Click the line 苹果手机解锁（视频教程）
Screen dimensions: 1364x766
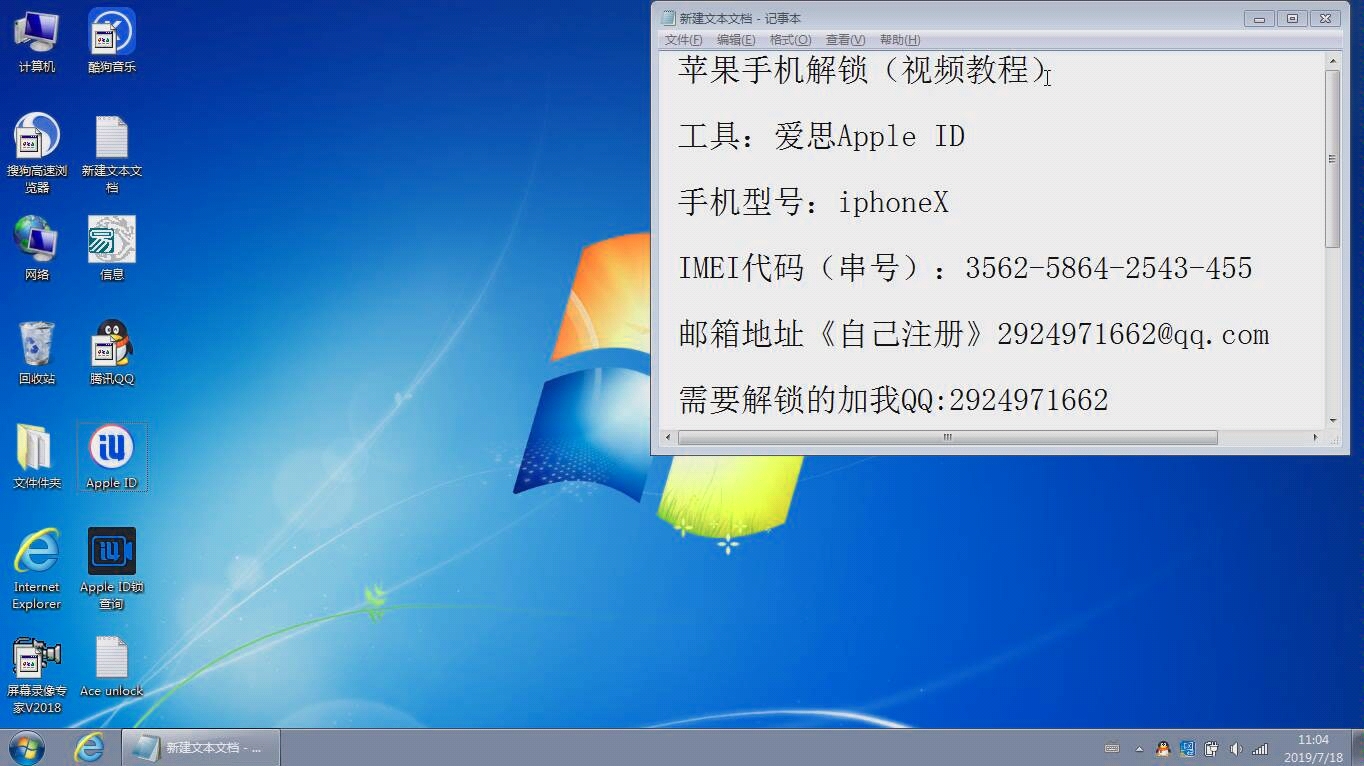pos(862,70)
